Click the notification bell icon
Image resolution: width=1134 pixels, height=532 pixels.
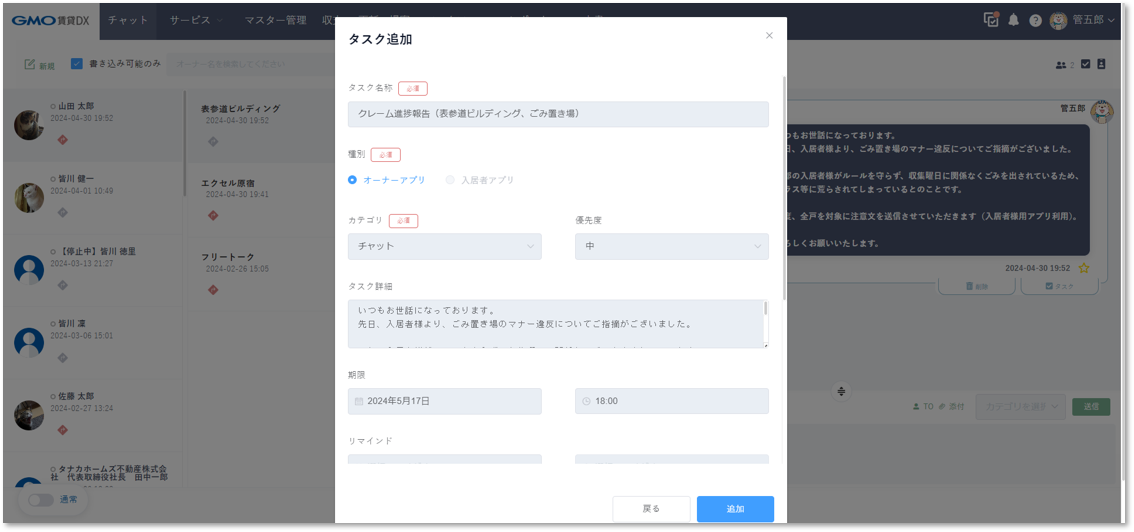click(x=1013, y=20)
